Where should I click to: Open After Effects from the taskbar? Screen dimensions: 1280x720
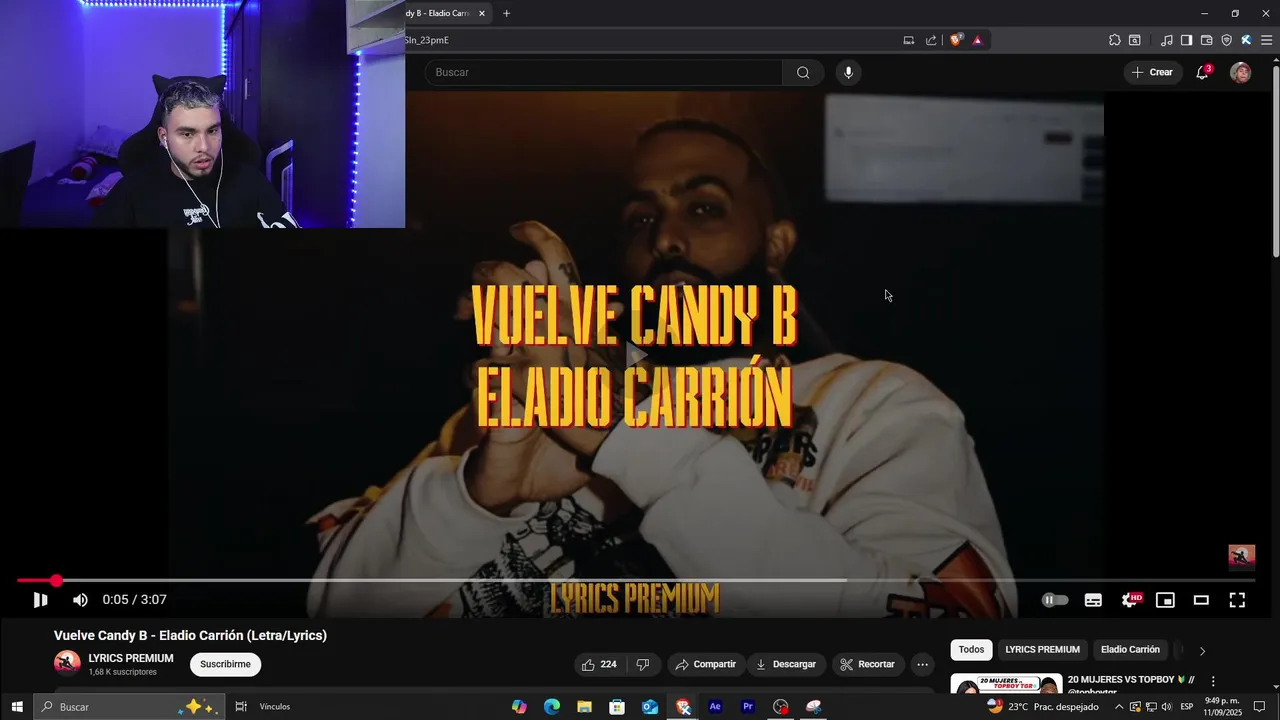(715, 707)
